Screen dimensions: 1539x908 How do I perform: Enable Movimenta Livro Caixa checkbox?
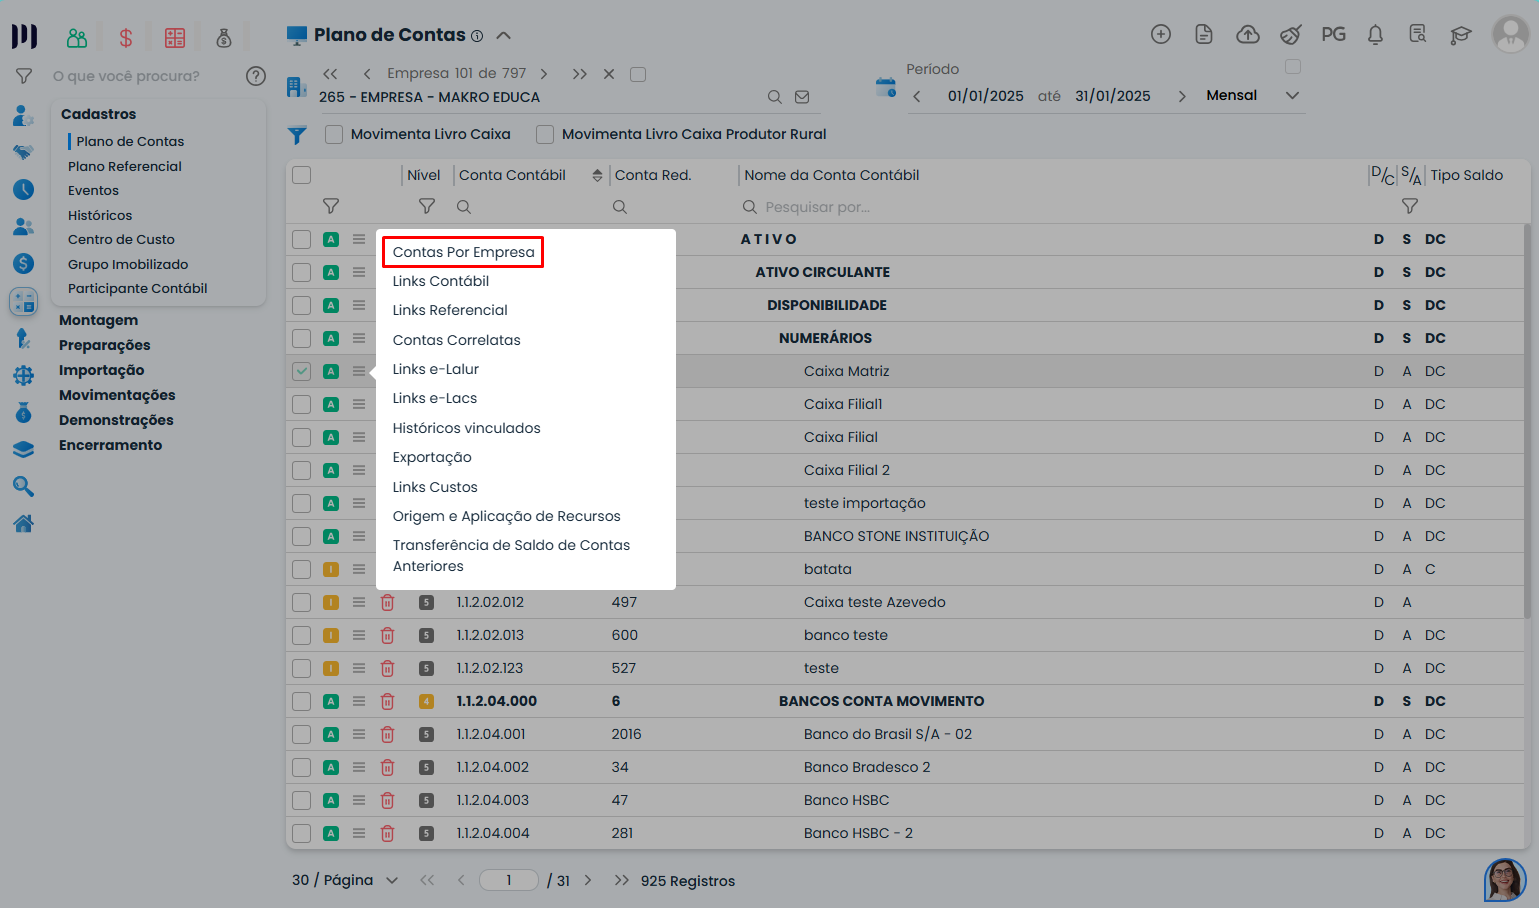334,134
